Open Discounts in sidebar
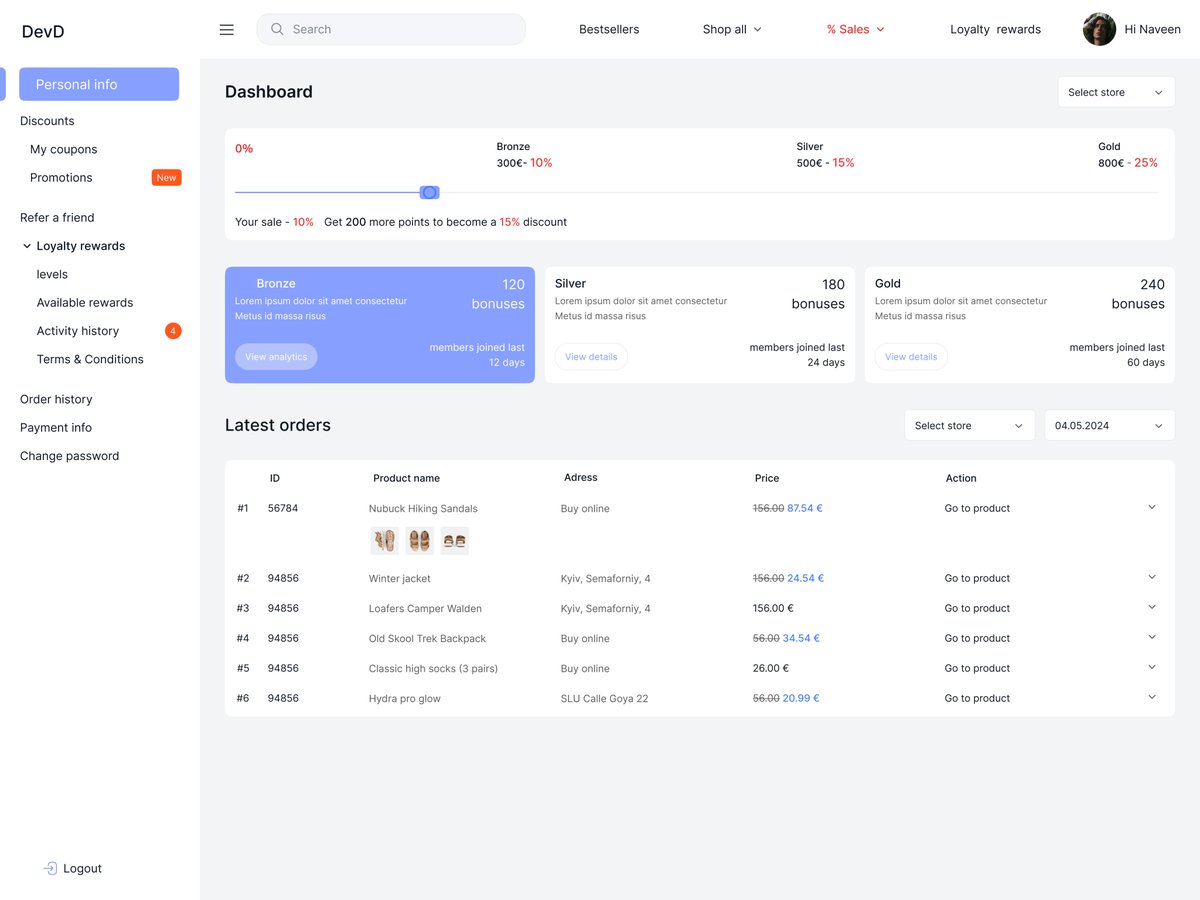Viewport: 1200px width, 900px height. pos(47,121)
